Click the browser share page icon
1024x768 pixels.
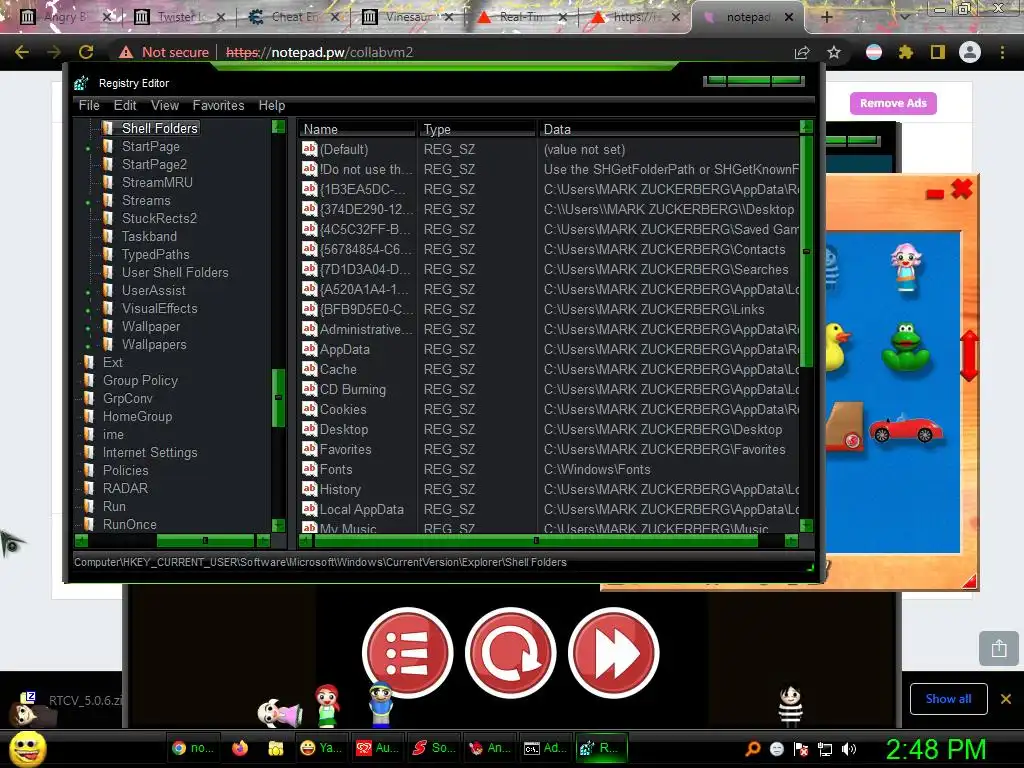(x=802, y=52)
